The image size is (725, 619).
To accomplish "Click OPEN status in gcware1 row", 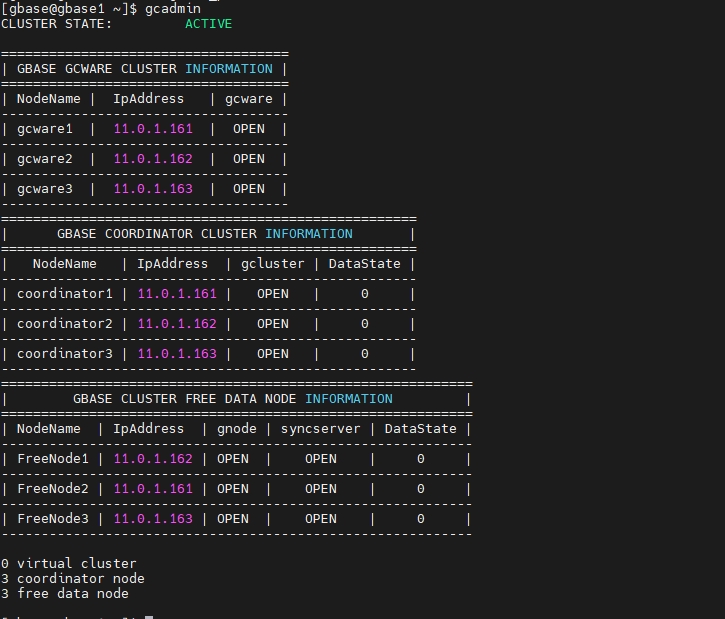I will tap(249, 129).
